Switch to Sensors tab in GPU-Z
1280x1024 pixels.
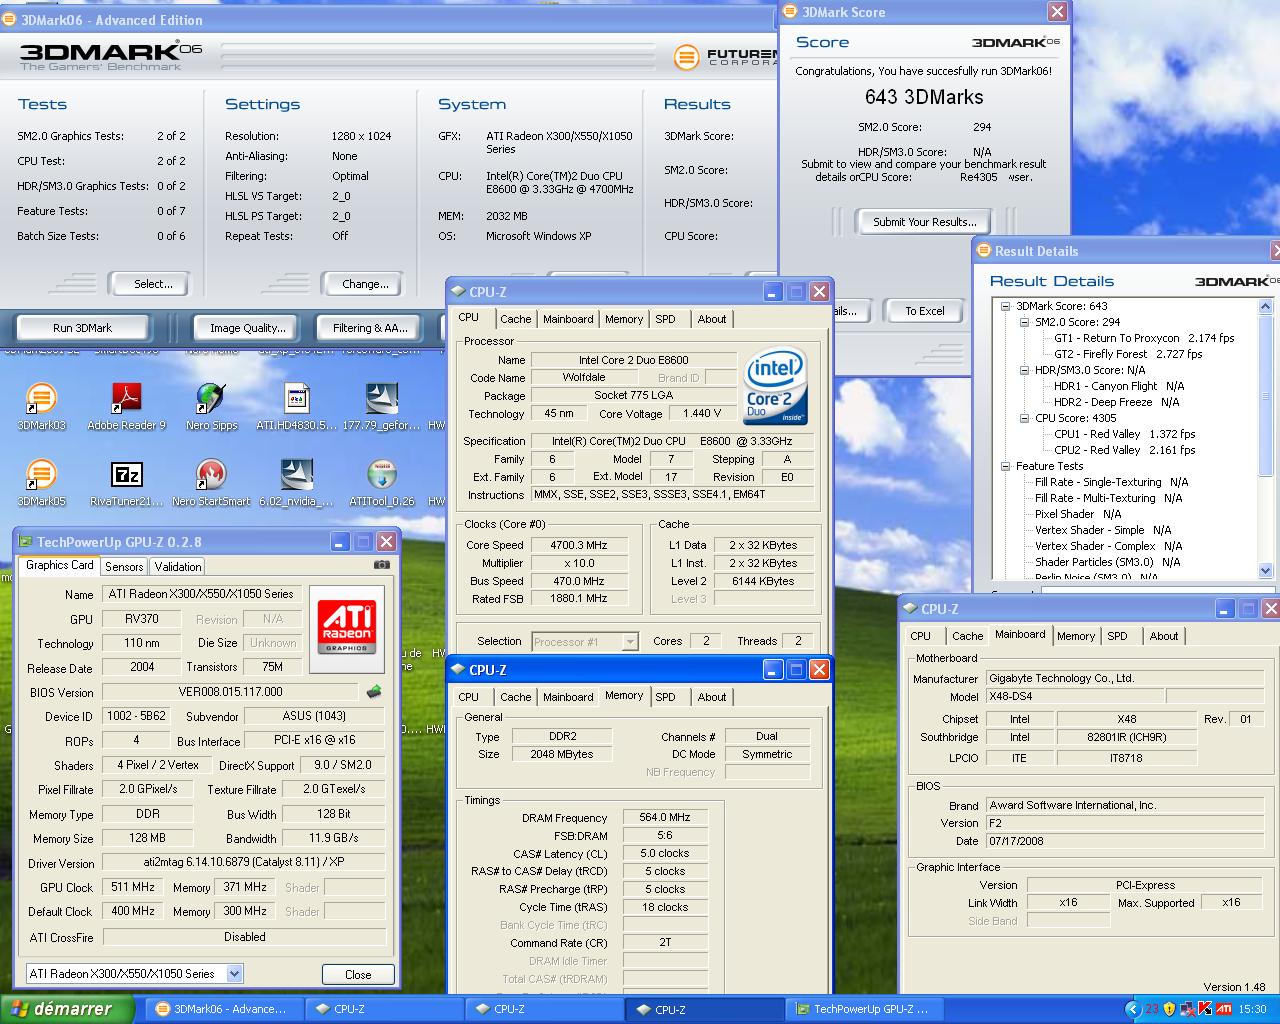pyautogui.click(x=124, y=566)
